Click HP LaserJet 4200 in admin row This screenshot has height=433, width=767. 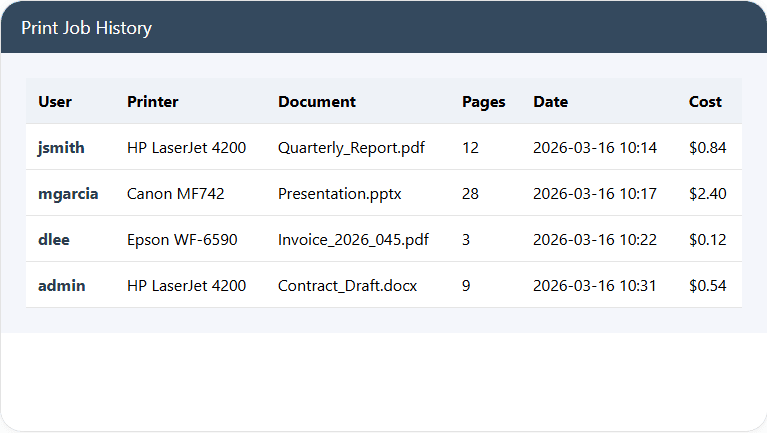click(x=186, y=286)
